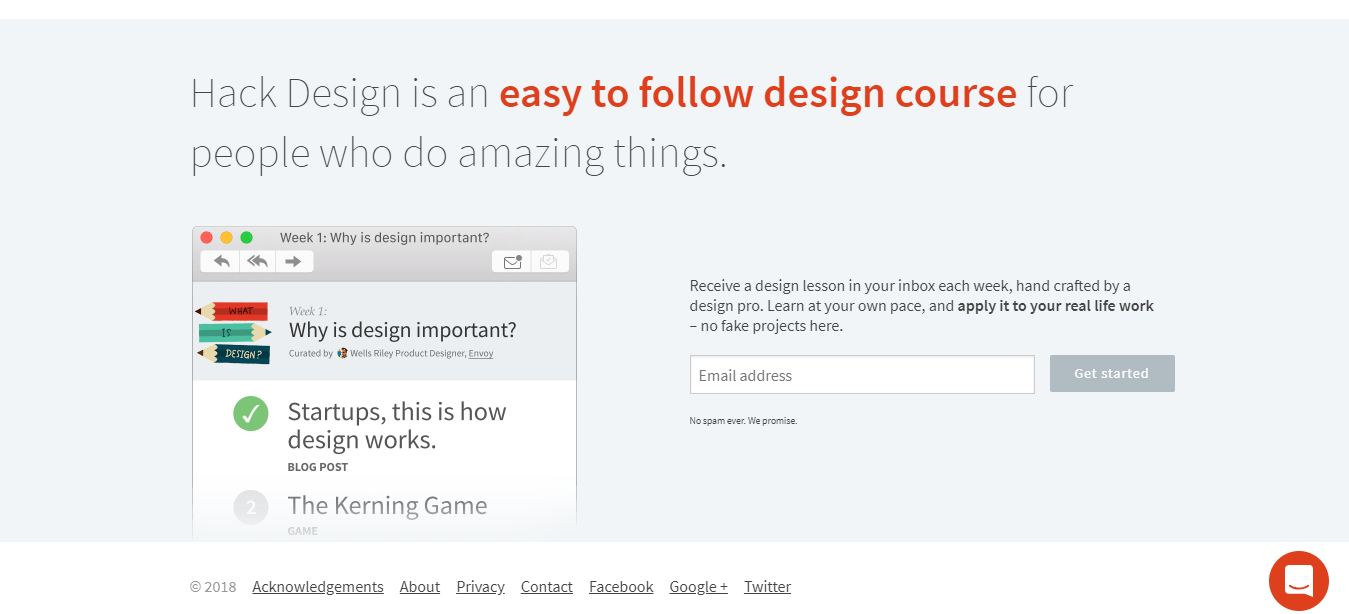Click 'BLOG POST' label
Screen dimensions: 1349x614
pyautogui.click(x=318, y=467)
